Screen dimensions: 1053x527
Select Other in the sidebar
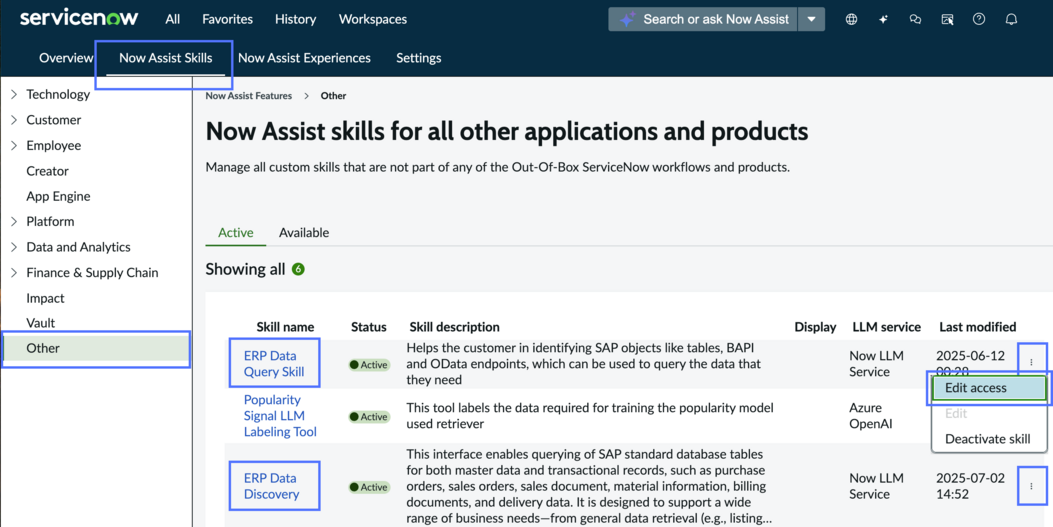[x=95, y=348]
